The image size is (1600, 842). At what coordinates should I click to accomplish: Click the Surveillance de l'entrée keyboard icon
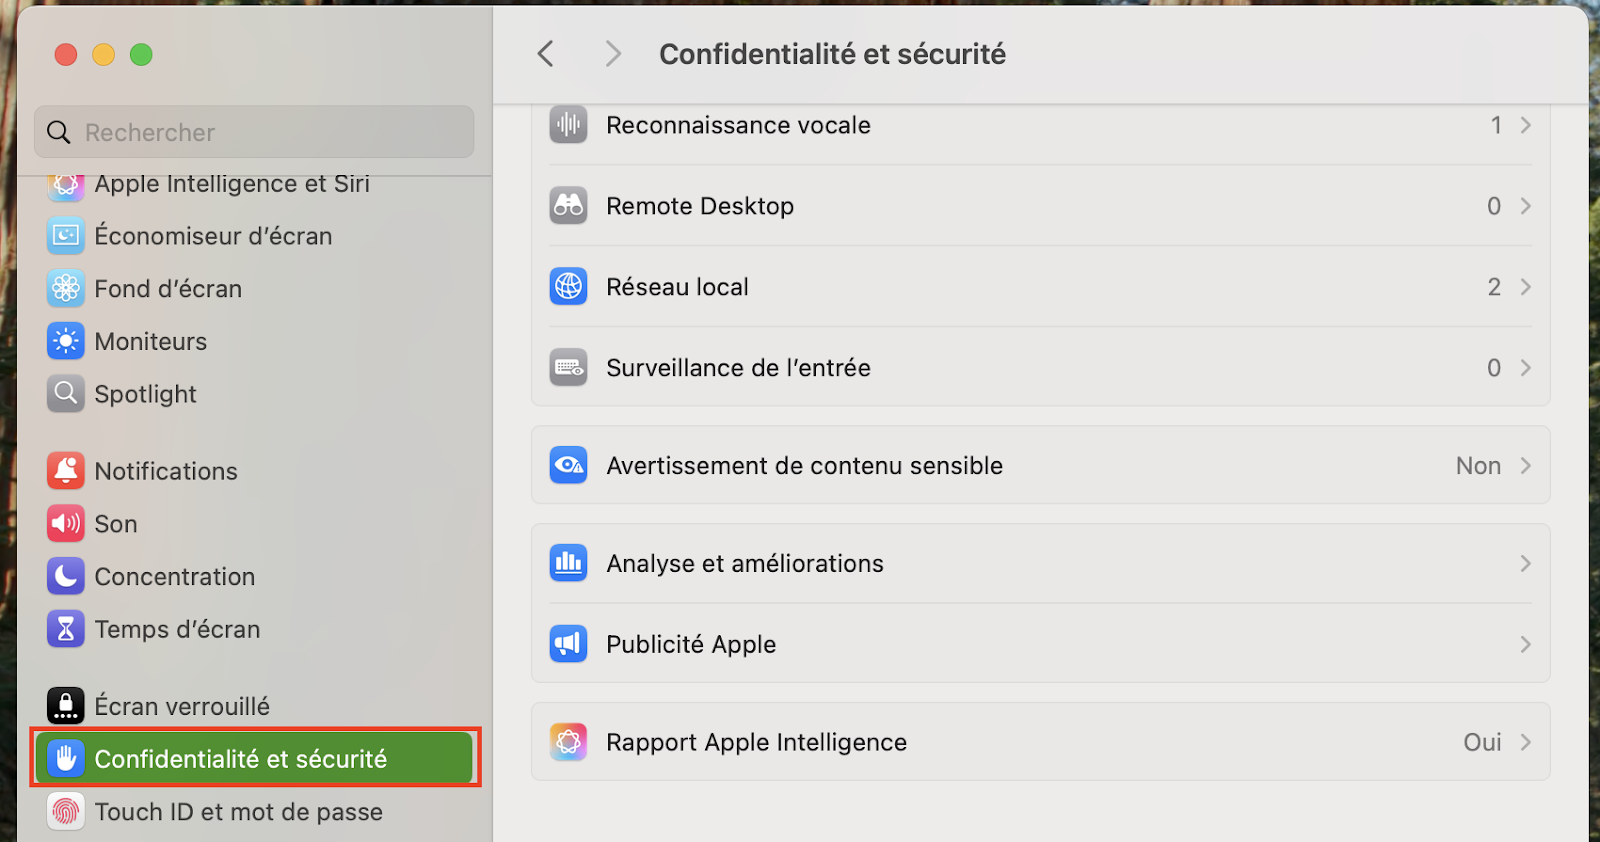[x=568, y=367]
